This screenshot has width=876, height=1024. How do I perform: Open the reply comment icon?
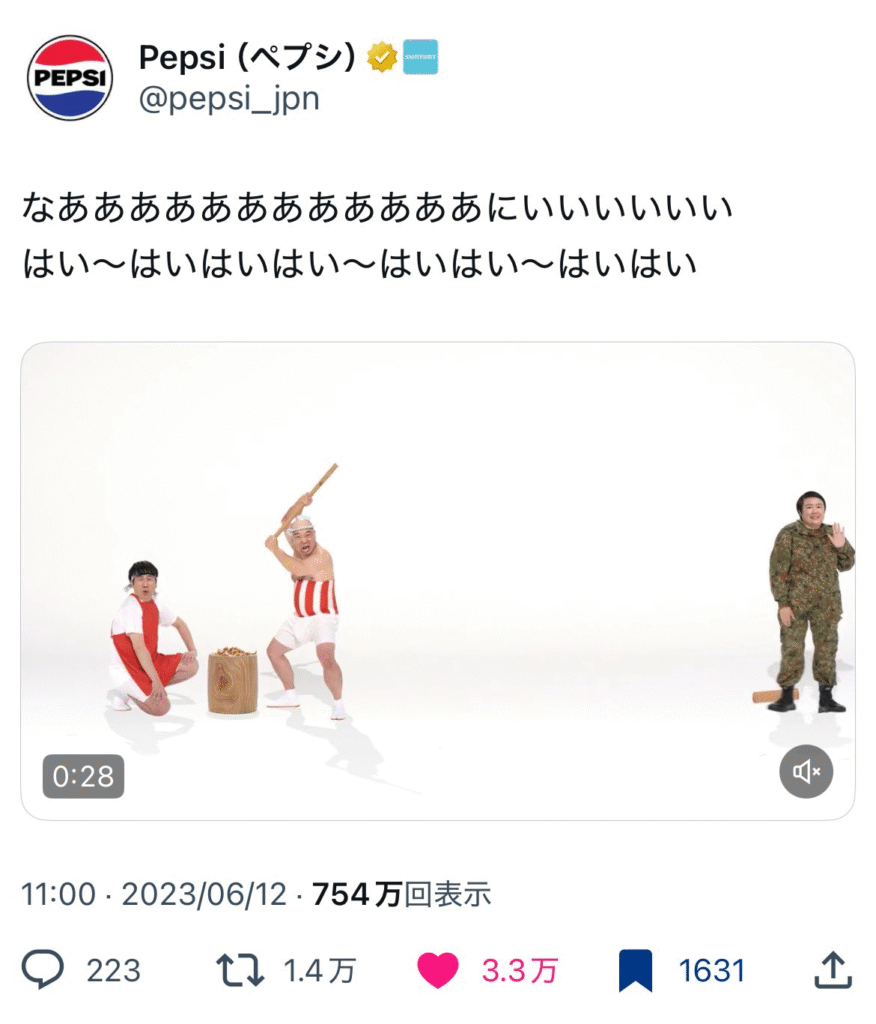(x=42, y=969)
